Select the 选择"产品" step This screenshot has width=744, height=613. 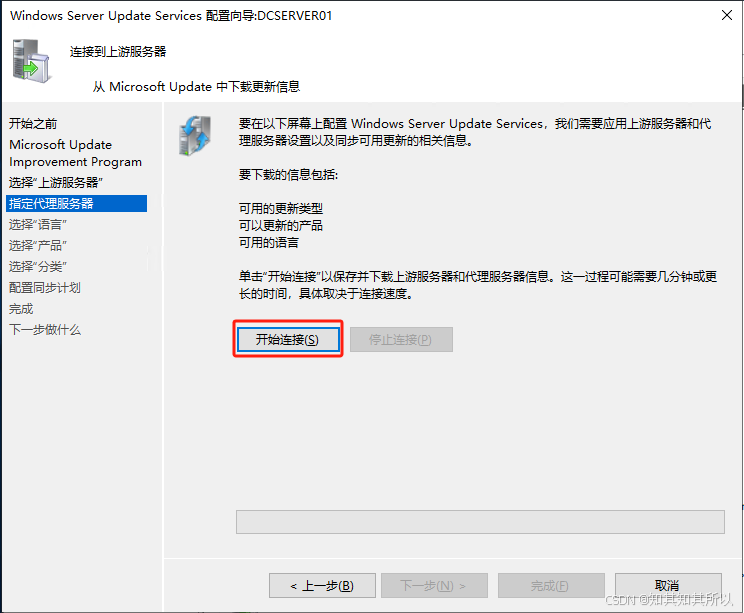pos(37,245)
